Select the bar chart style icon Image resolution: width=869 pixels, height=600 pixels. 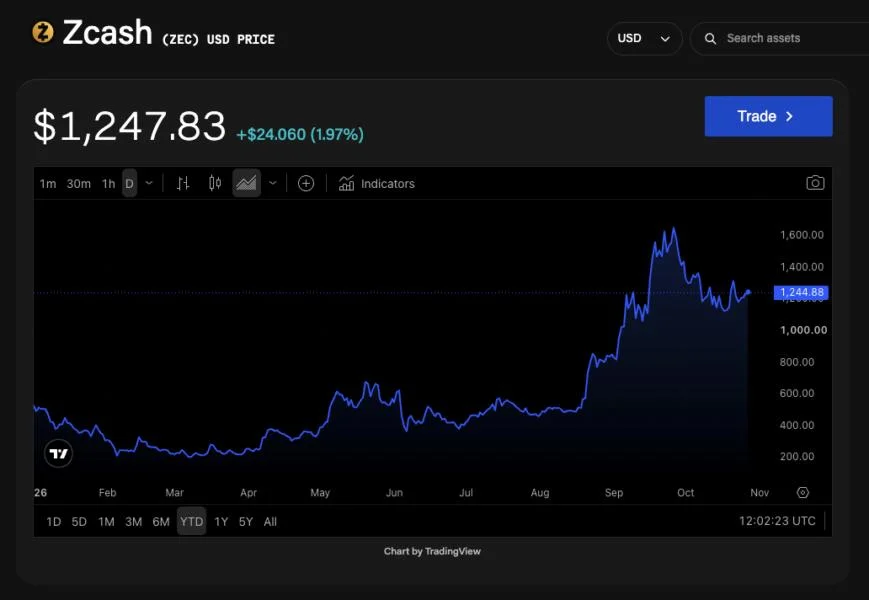(x=183, y=183)
